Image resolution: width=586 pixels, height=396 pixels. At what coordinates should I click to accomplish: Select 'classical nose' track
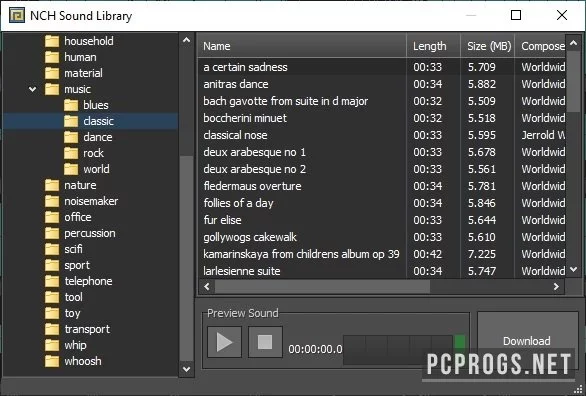click(381, 135)
